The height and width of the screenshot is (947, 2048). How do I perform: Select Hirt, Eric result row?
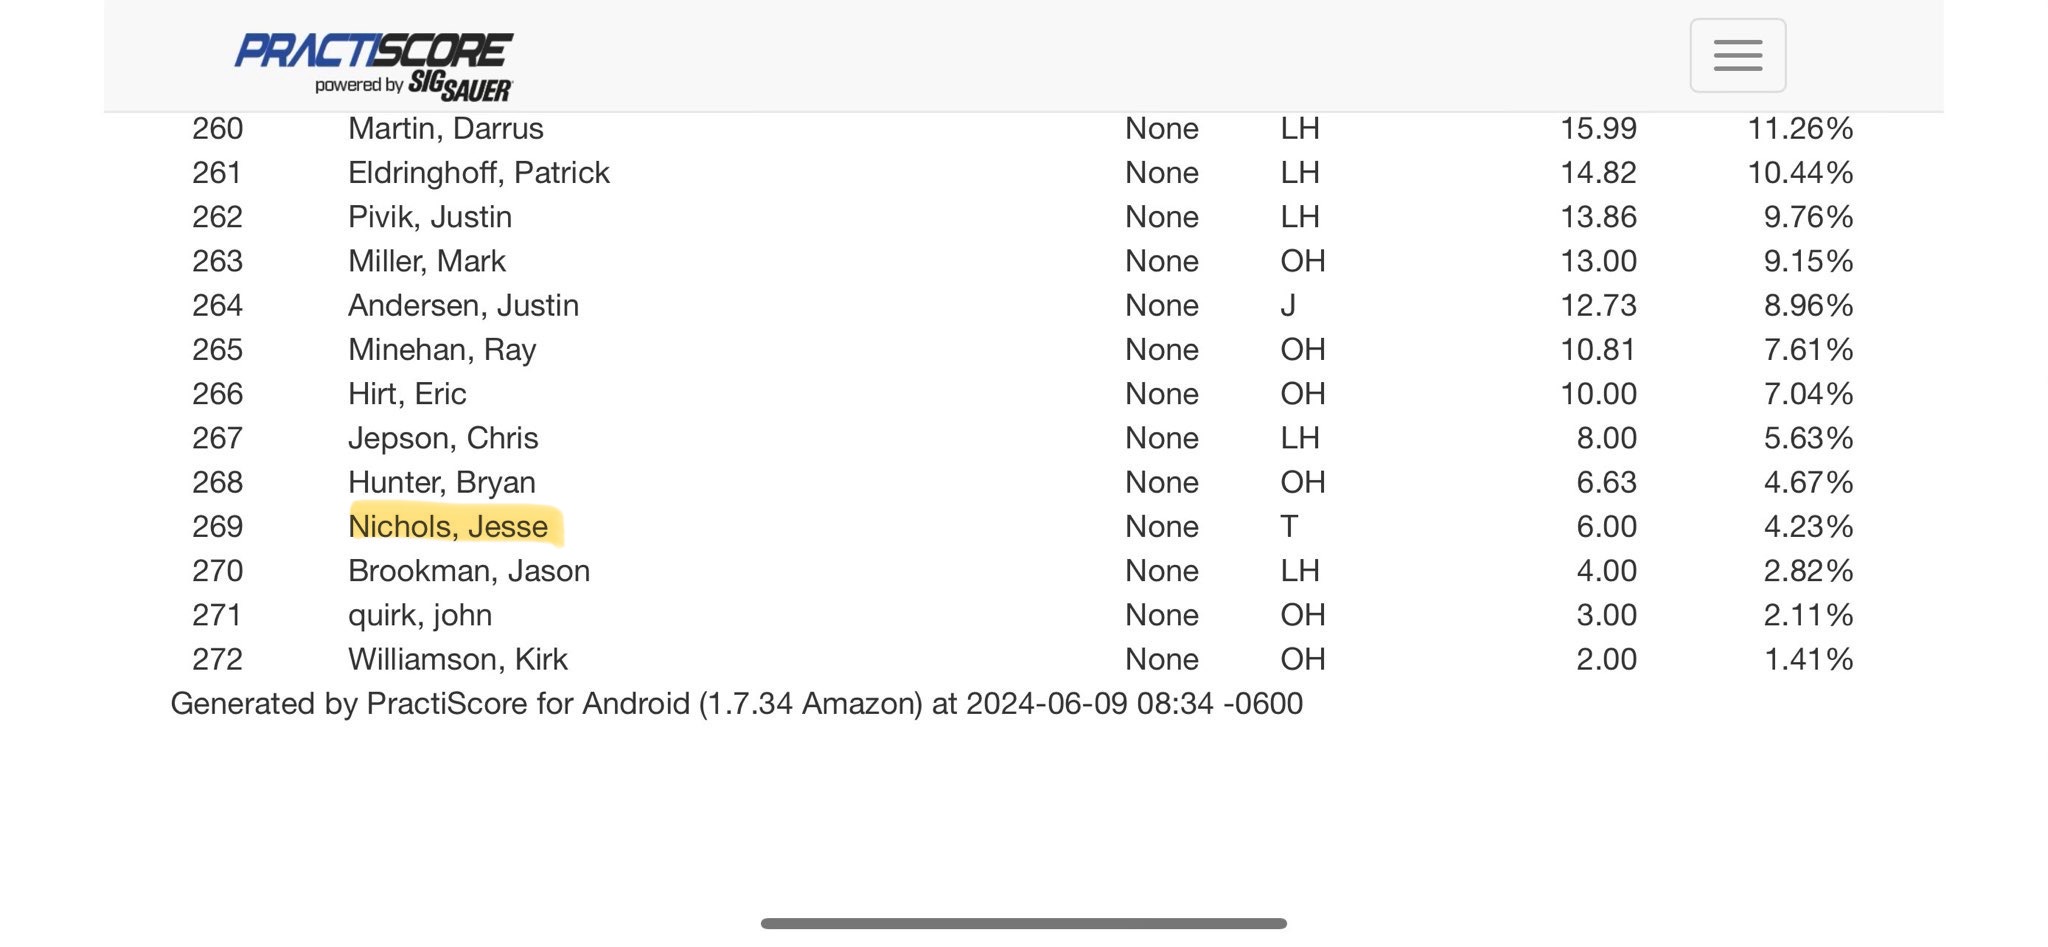click(x=1022, y=393)
